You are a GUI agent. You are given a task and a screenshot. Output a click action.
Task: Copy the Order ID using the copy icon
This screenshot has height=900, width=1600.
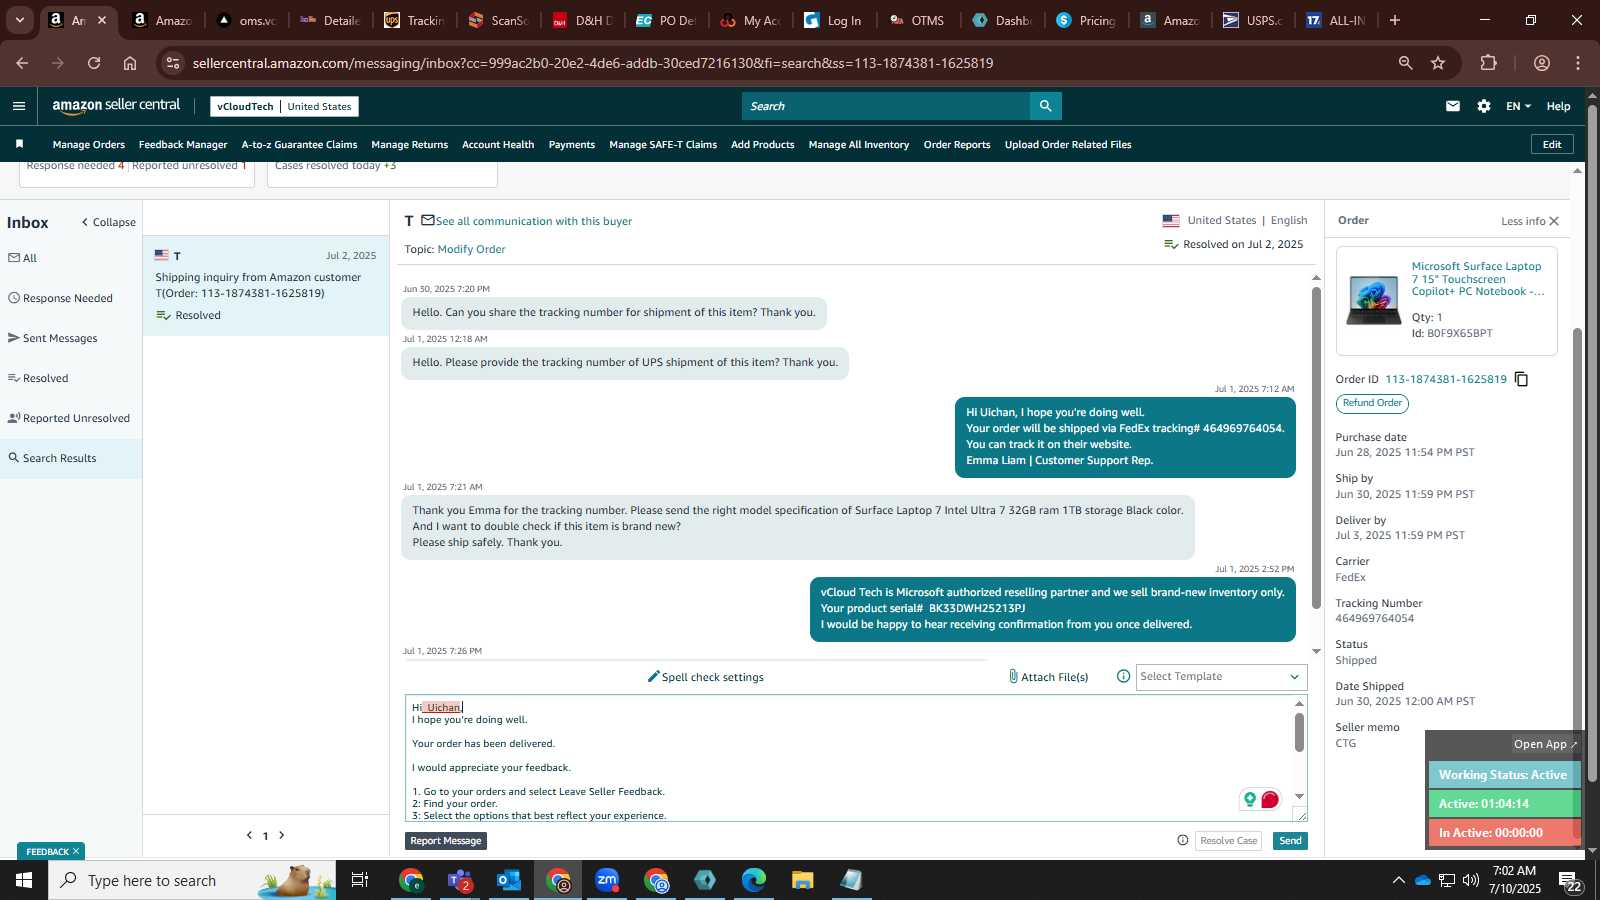point(1521,379)
